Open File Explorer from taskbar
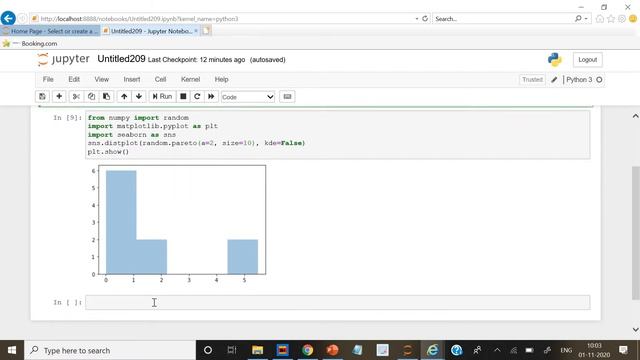The image size is (640, 360). 257,350
